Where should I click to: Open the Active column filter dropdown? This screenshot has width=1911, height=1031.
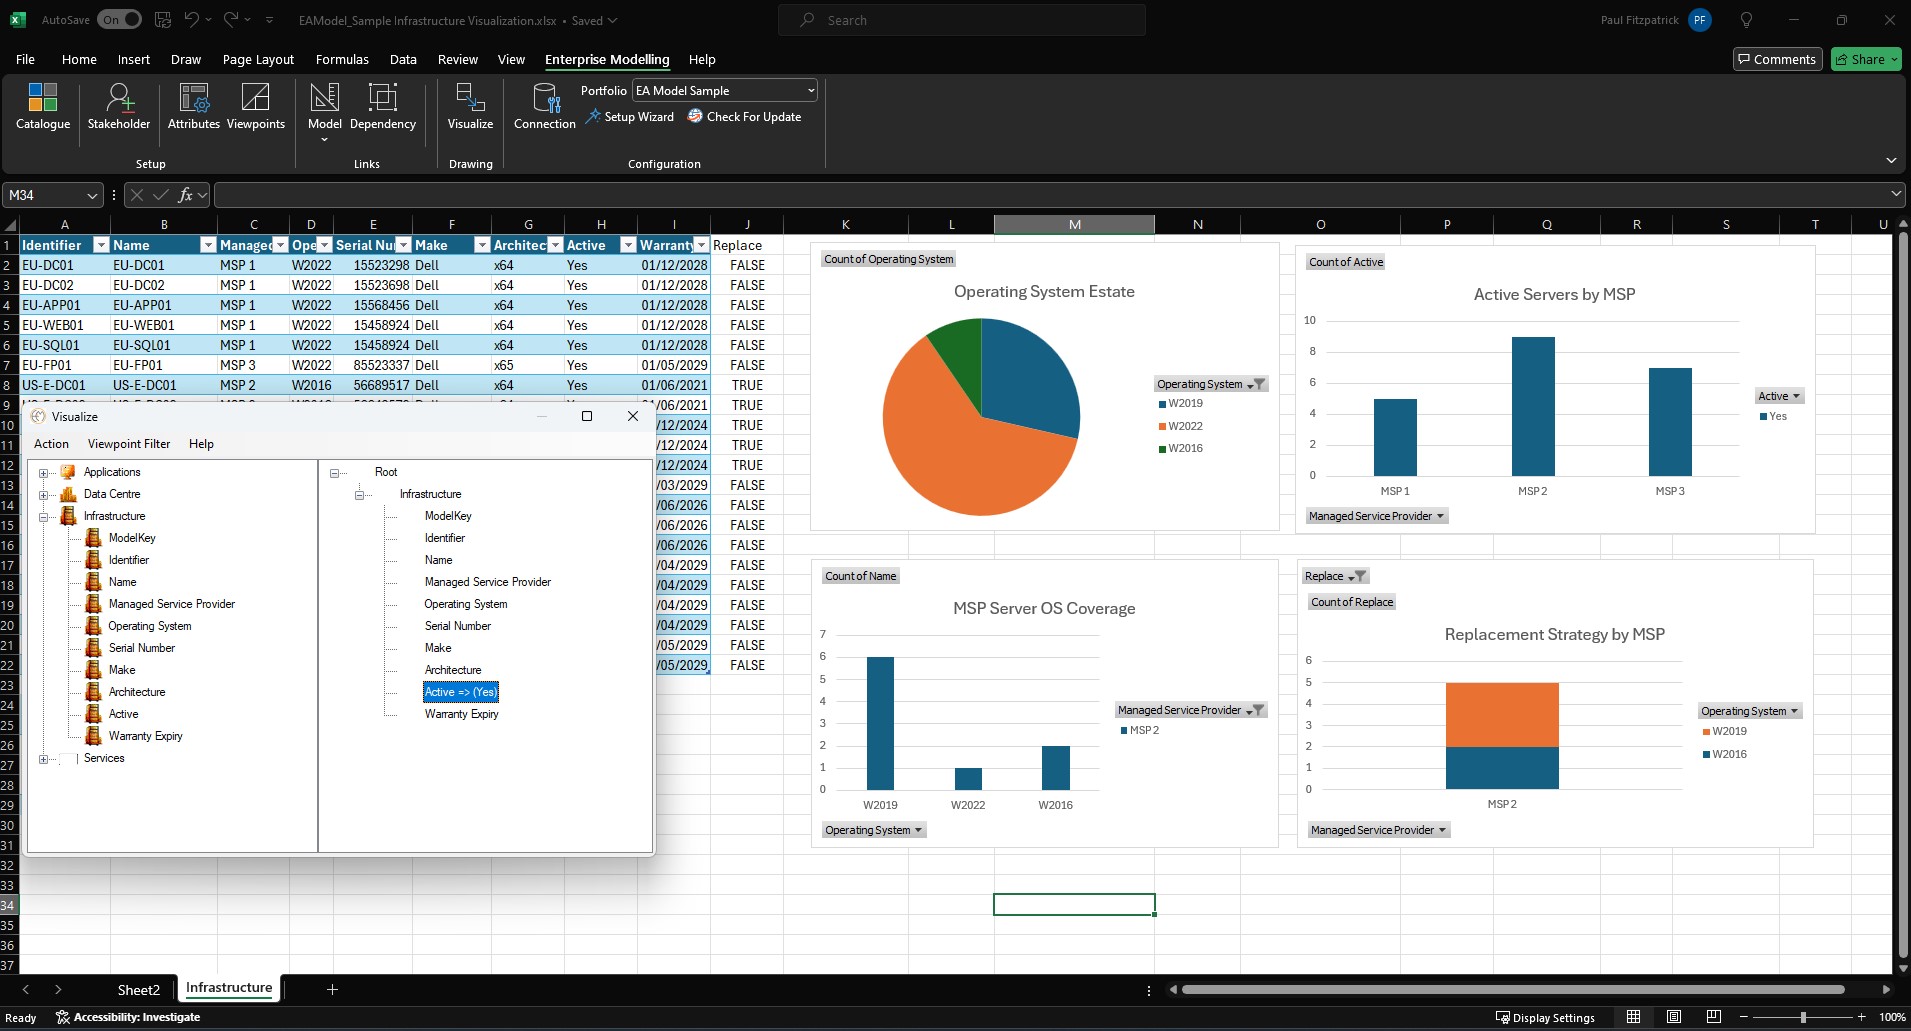pos(628,245)
